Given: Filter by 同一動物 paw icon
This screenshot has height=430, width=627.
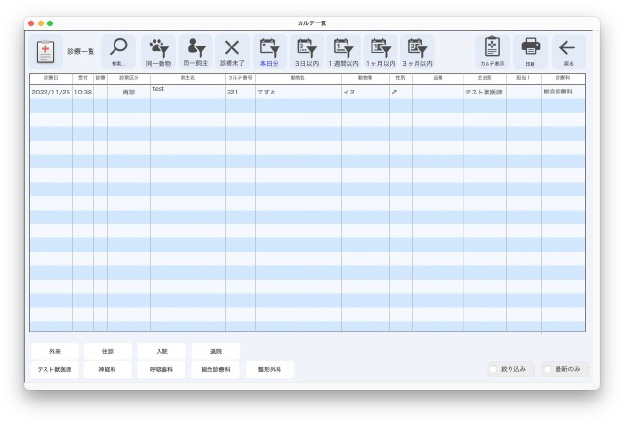Looking at the screenshot, I should (x=158, y=50).
